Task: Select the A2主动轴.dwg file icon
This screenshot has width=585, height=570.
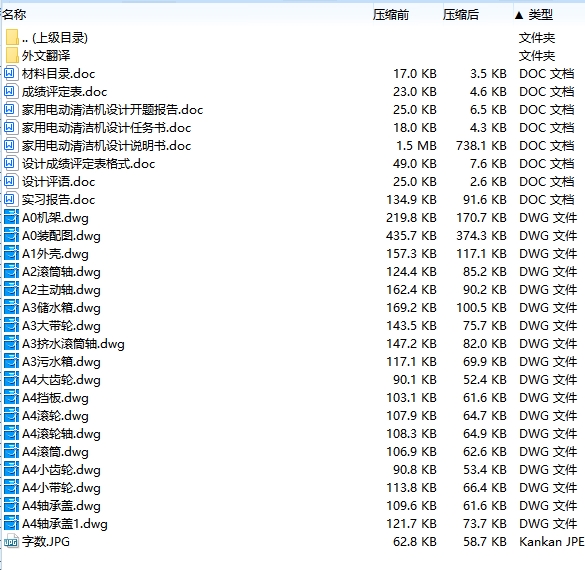Action: 11,289
